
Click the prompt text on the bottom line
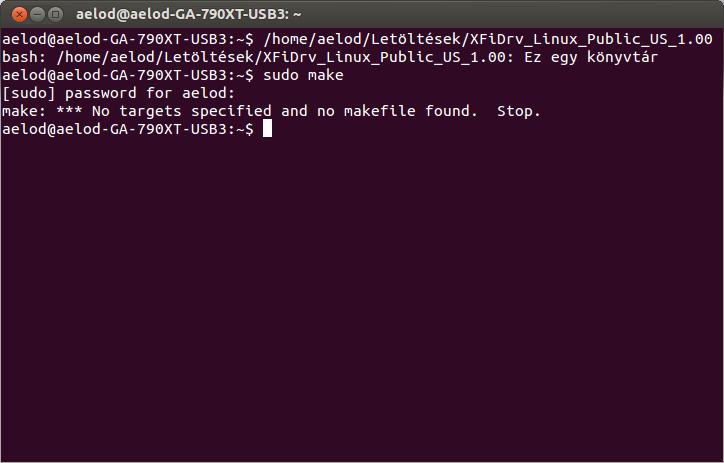tap(128, 129)
